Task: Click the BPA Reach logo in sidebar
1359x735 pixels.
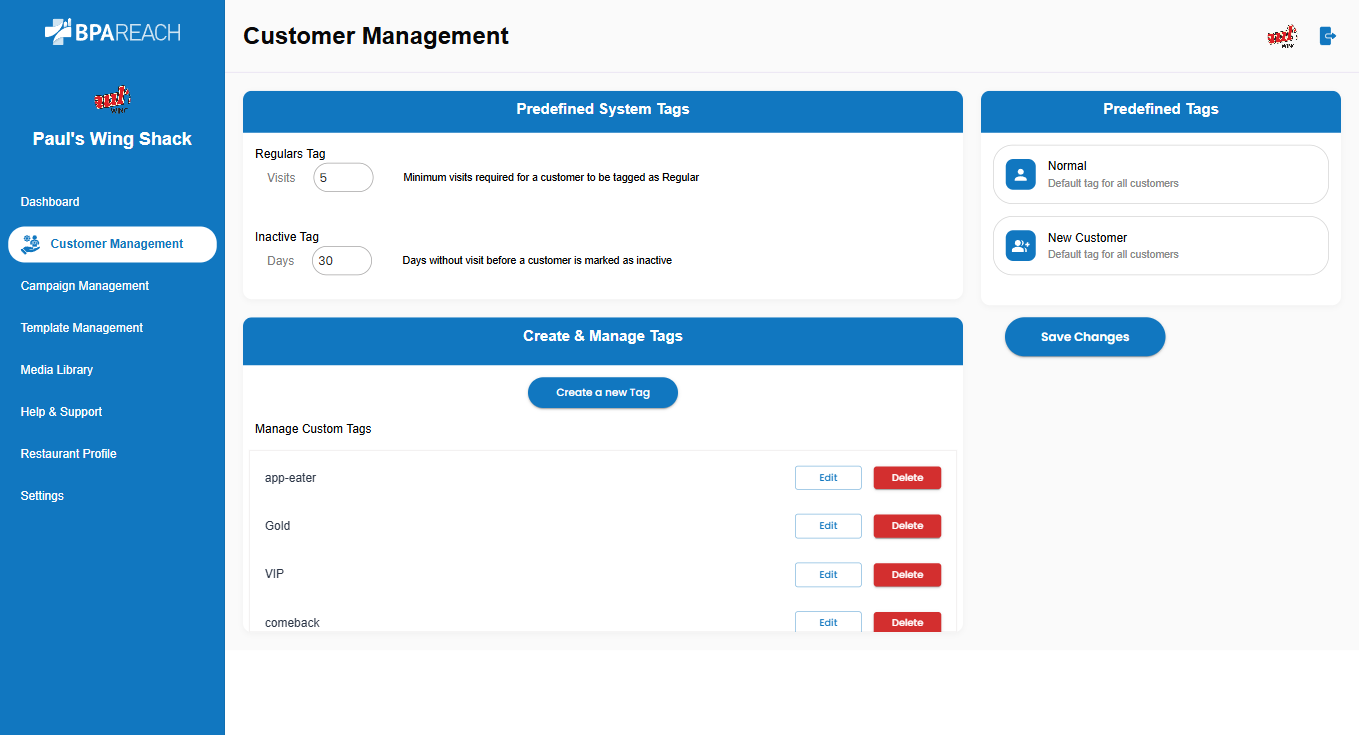Action: [112, 32]
